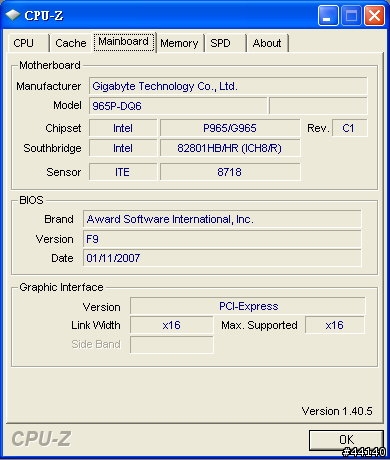Click the BIOS Version F9 field
This screenshot has height=460, width=390.
tap(222, 239)
